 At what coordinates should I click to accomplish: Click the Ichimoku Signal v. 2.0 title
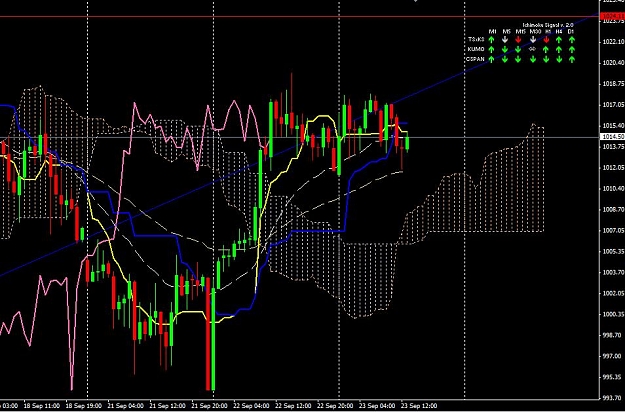click(x=548, y=25)
